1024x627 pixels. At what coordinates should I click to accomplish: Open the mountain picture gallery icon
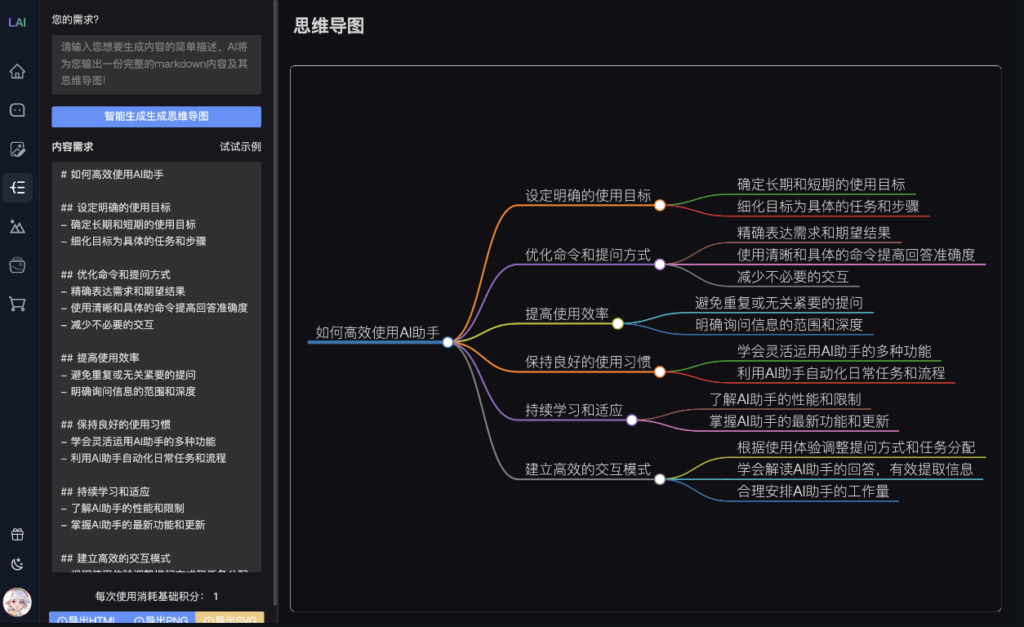coord(17,226)
